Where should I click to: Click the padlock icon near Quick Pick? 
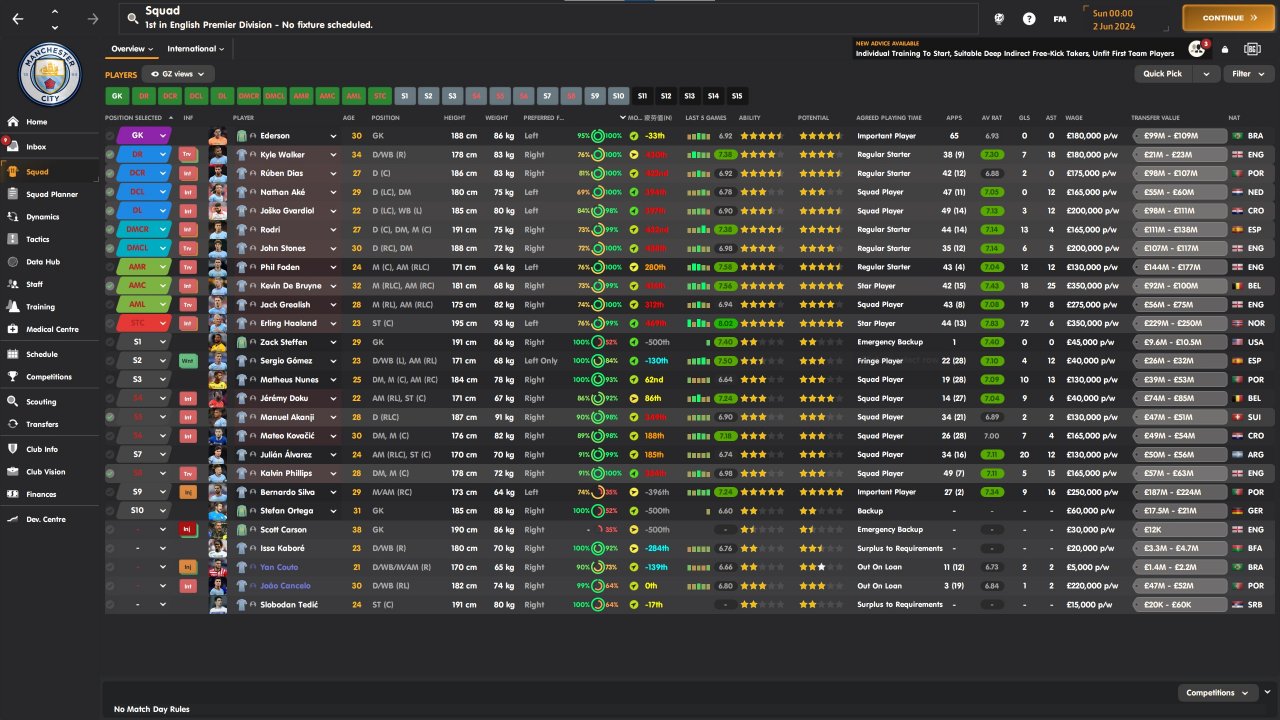[x=1225, y=49]
